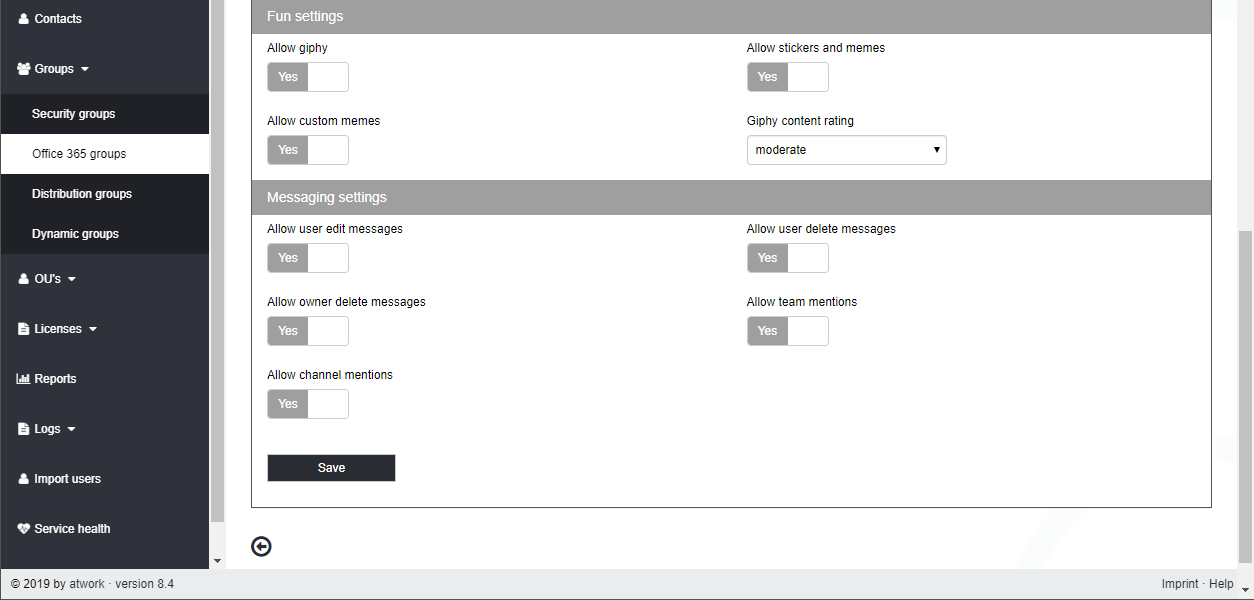Viewport: 1254px width, 600px height.
Task: Click the Save button
Action: [x=331, y=468]
